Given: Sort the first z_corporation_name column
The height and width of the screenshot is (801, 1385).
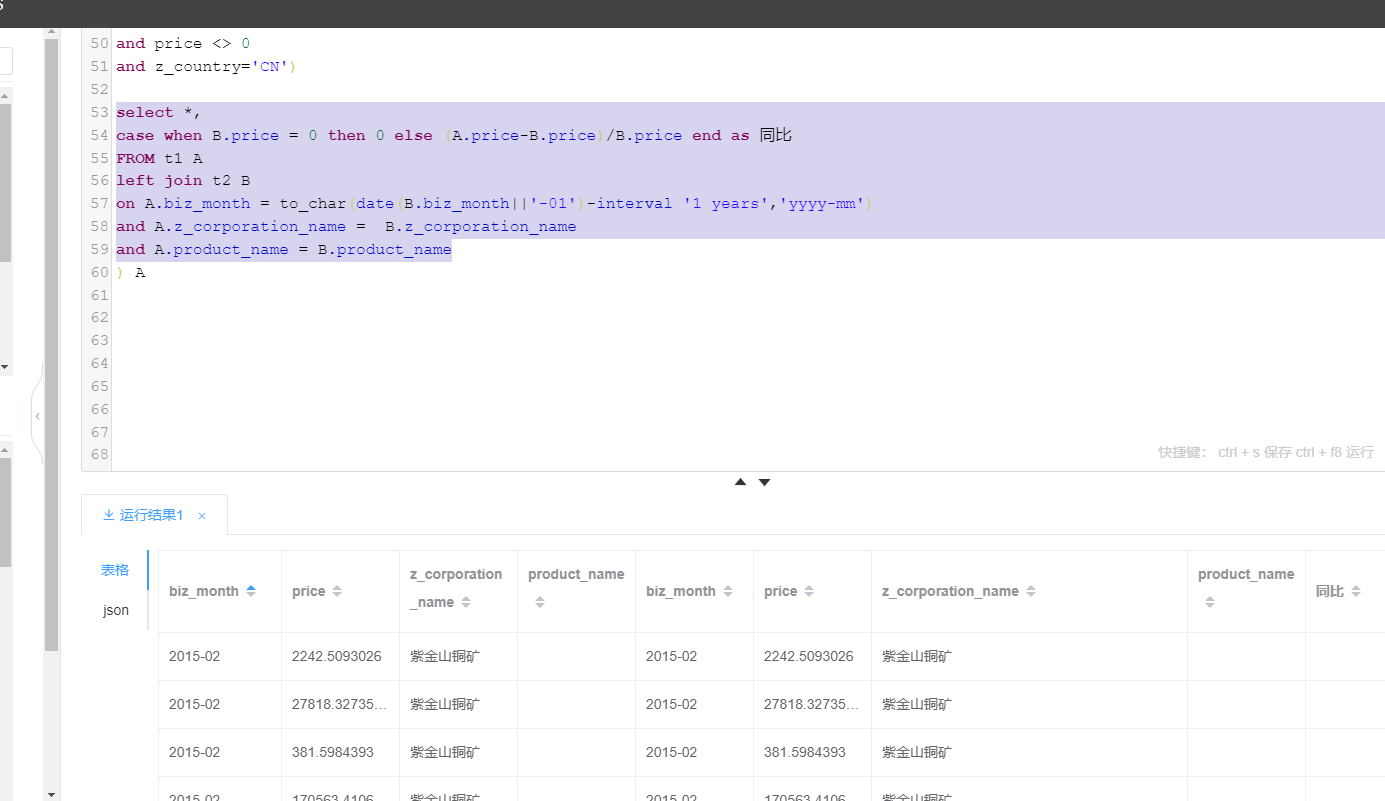Looking at the screenshot, I should pyautogui.click(x=466, y=602).
